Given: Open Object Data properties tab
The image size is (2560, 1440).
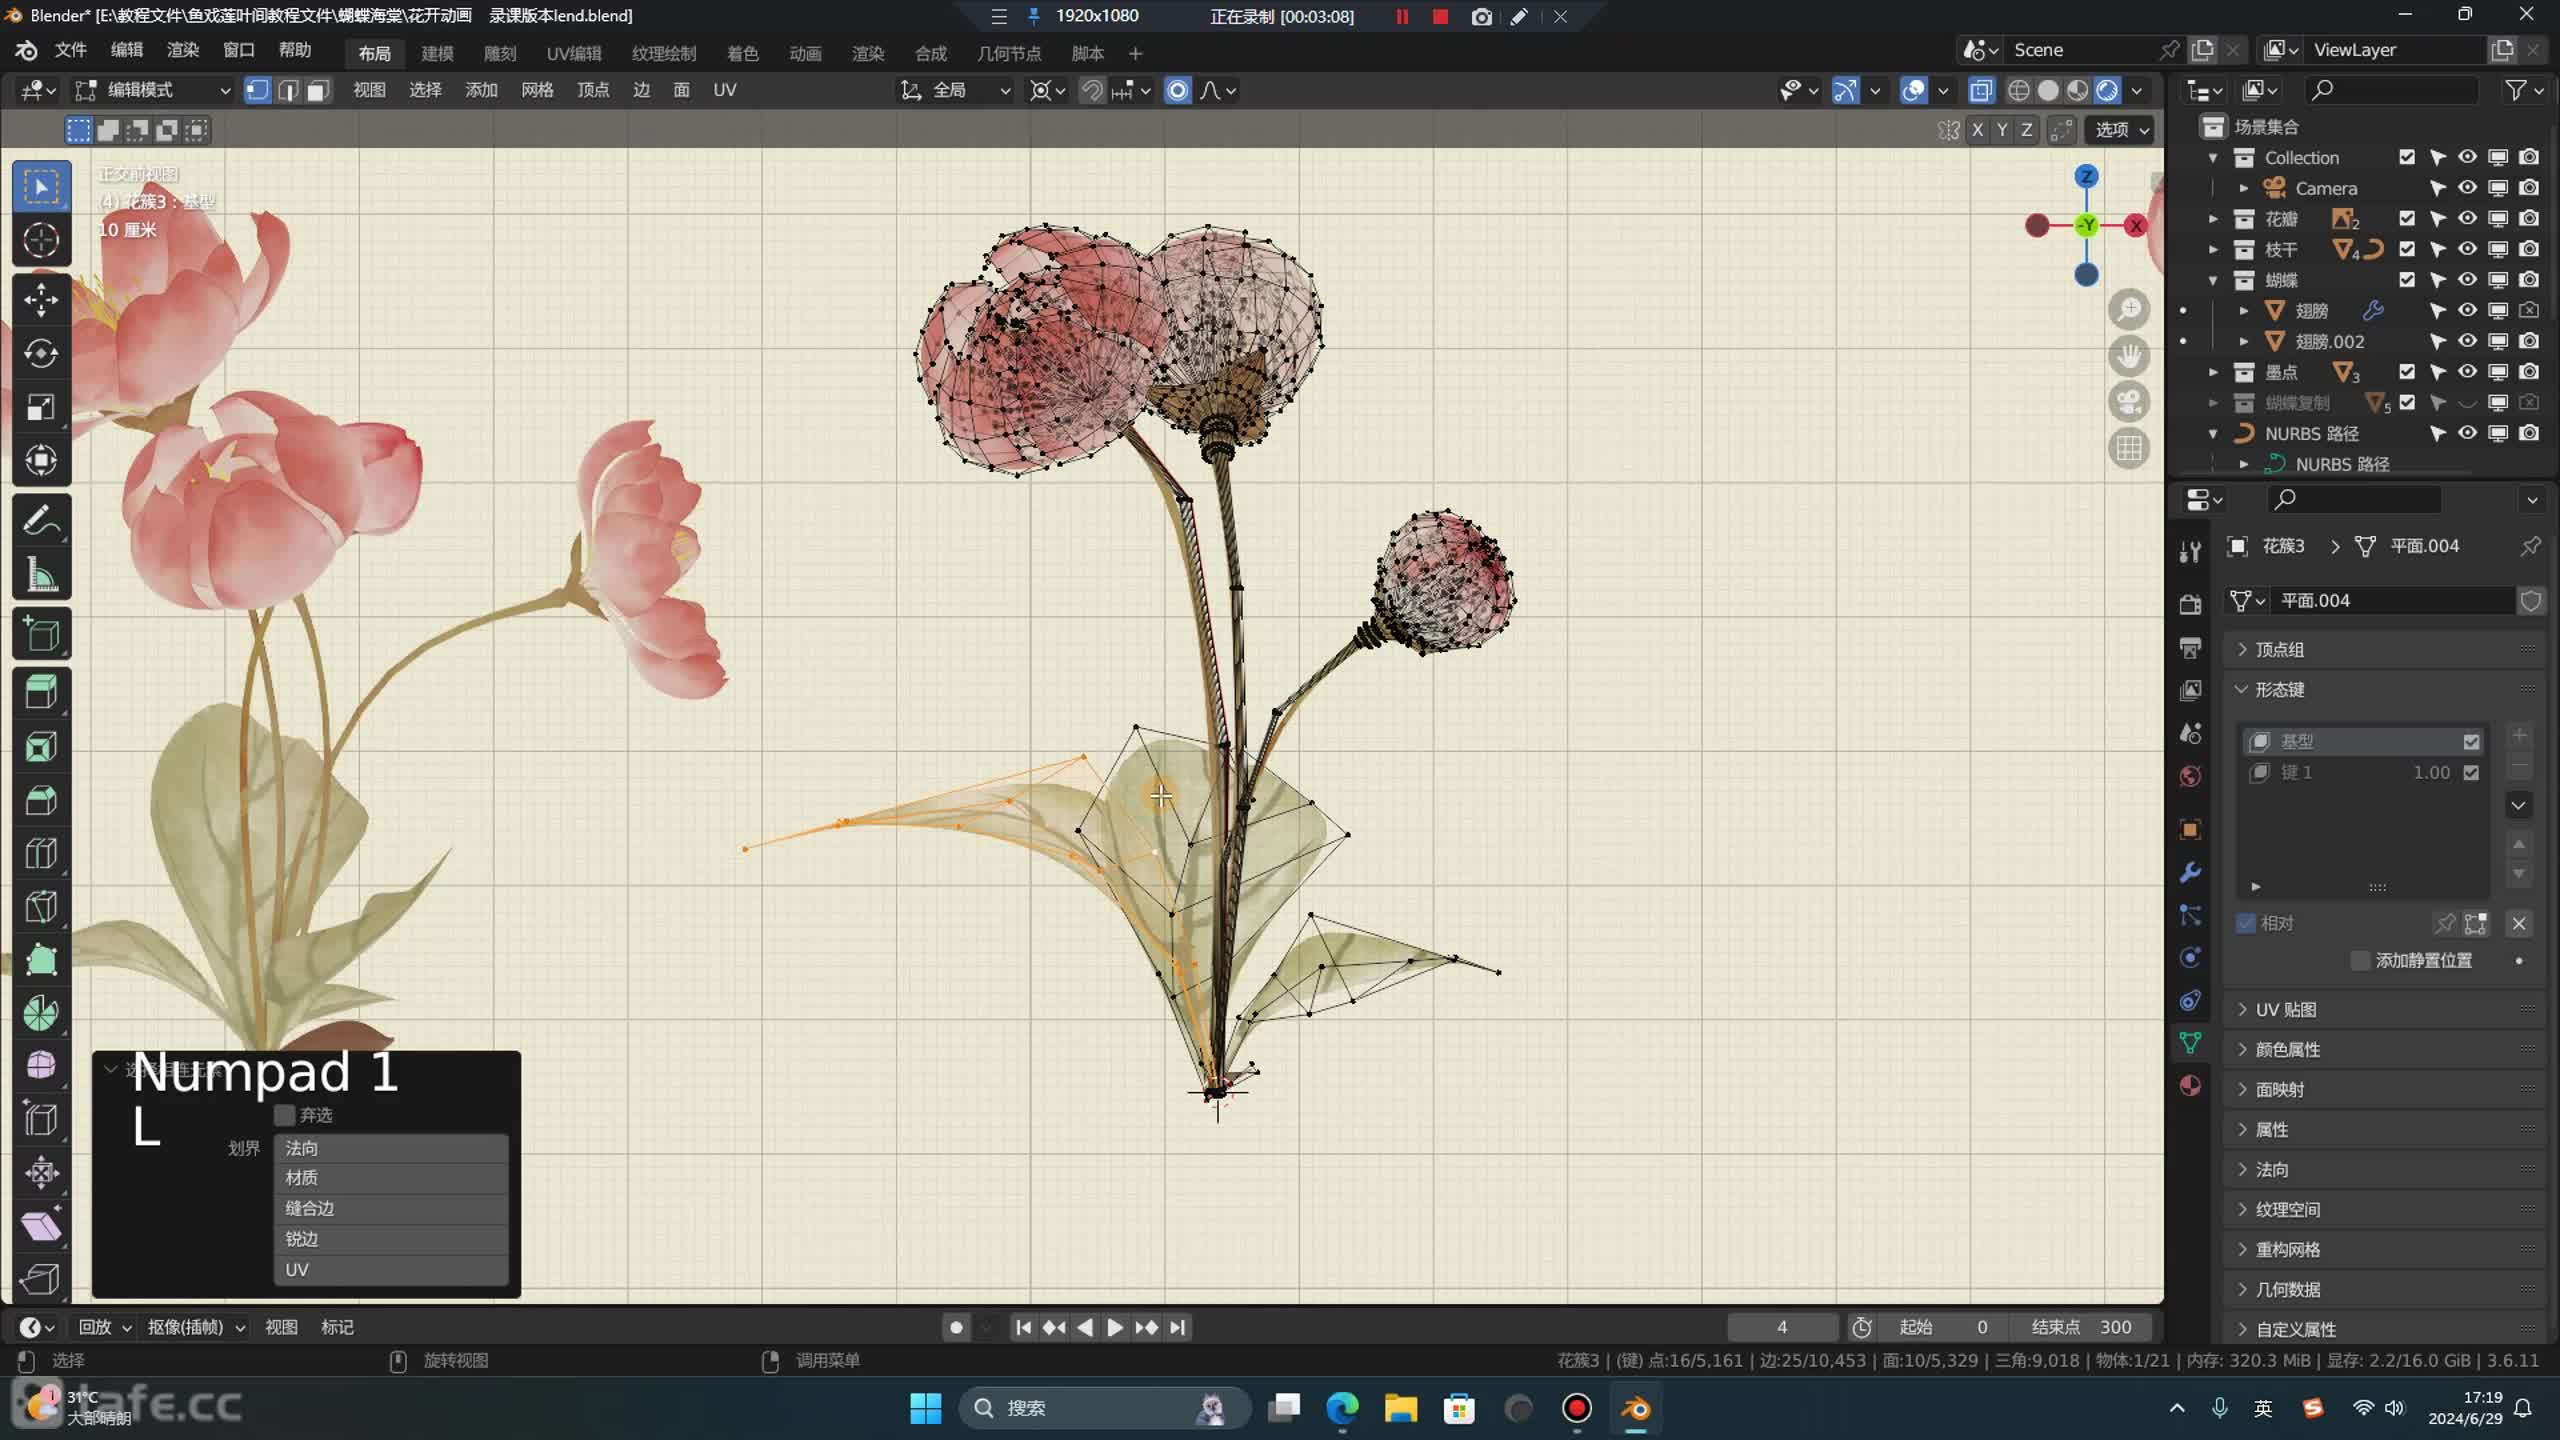Looking at the screenshot, I should pos(2190,1043).
